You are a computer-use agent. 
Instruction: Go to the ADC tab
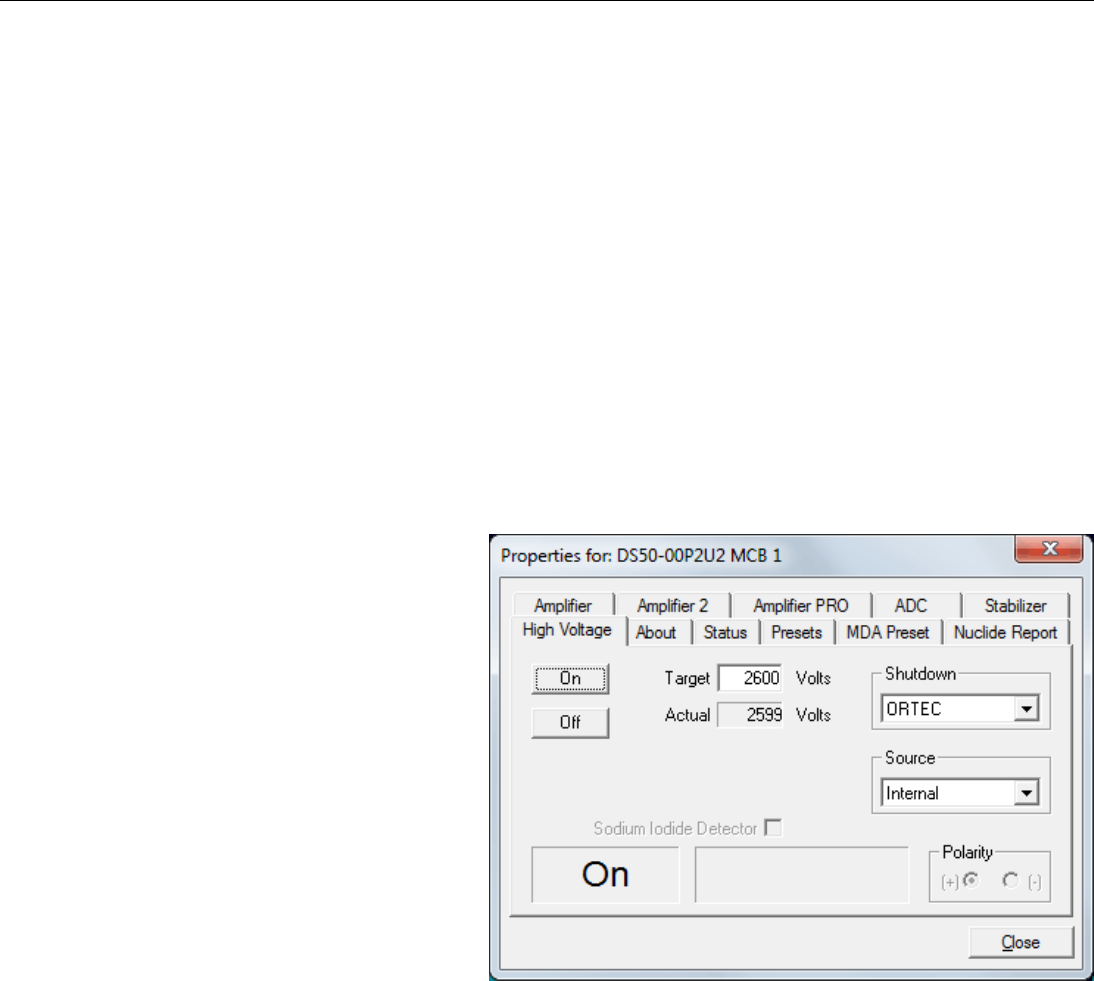911,605
